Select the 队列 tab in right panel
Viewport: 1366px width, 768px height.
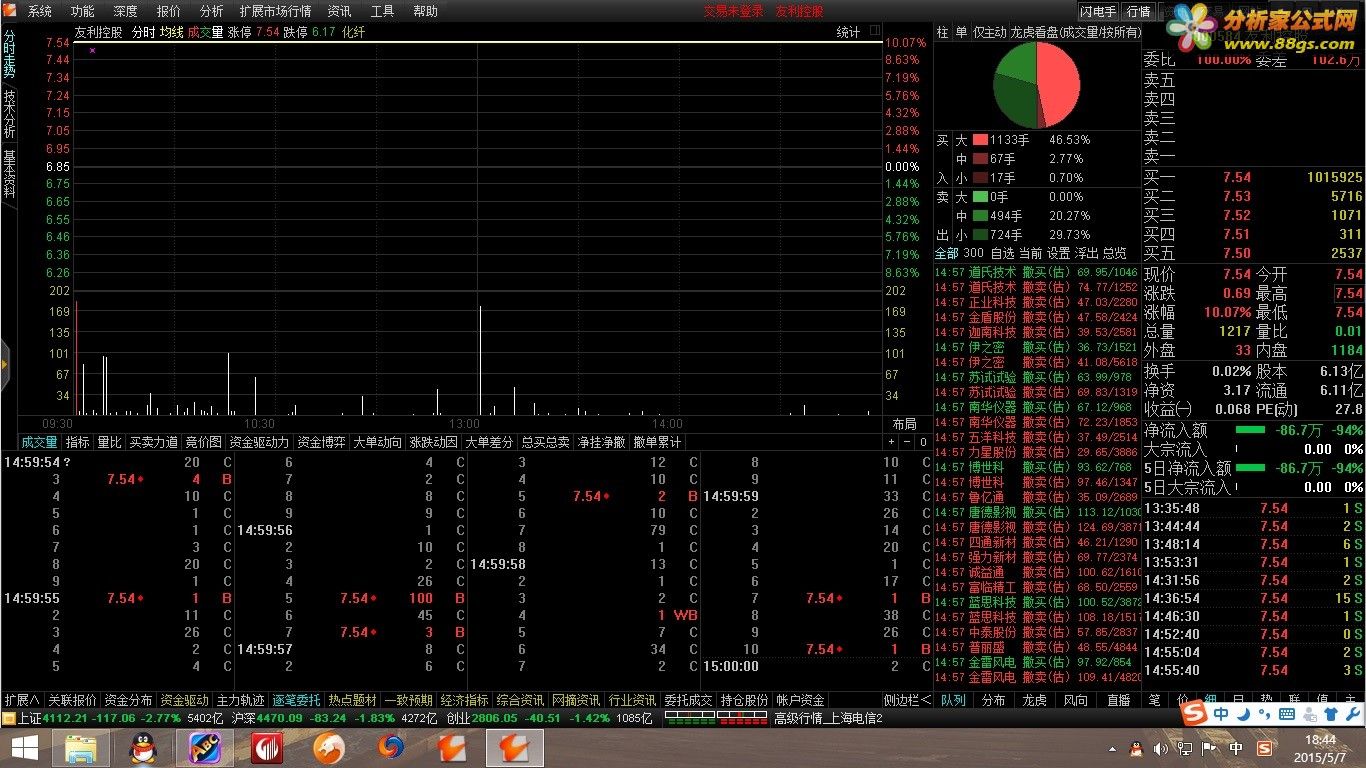(x=953, y=700)
